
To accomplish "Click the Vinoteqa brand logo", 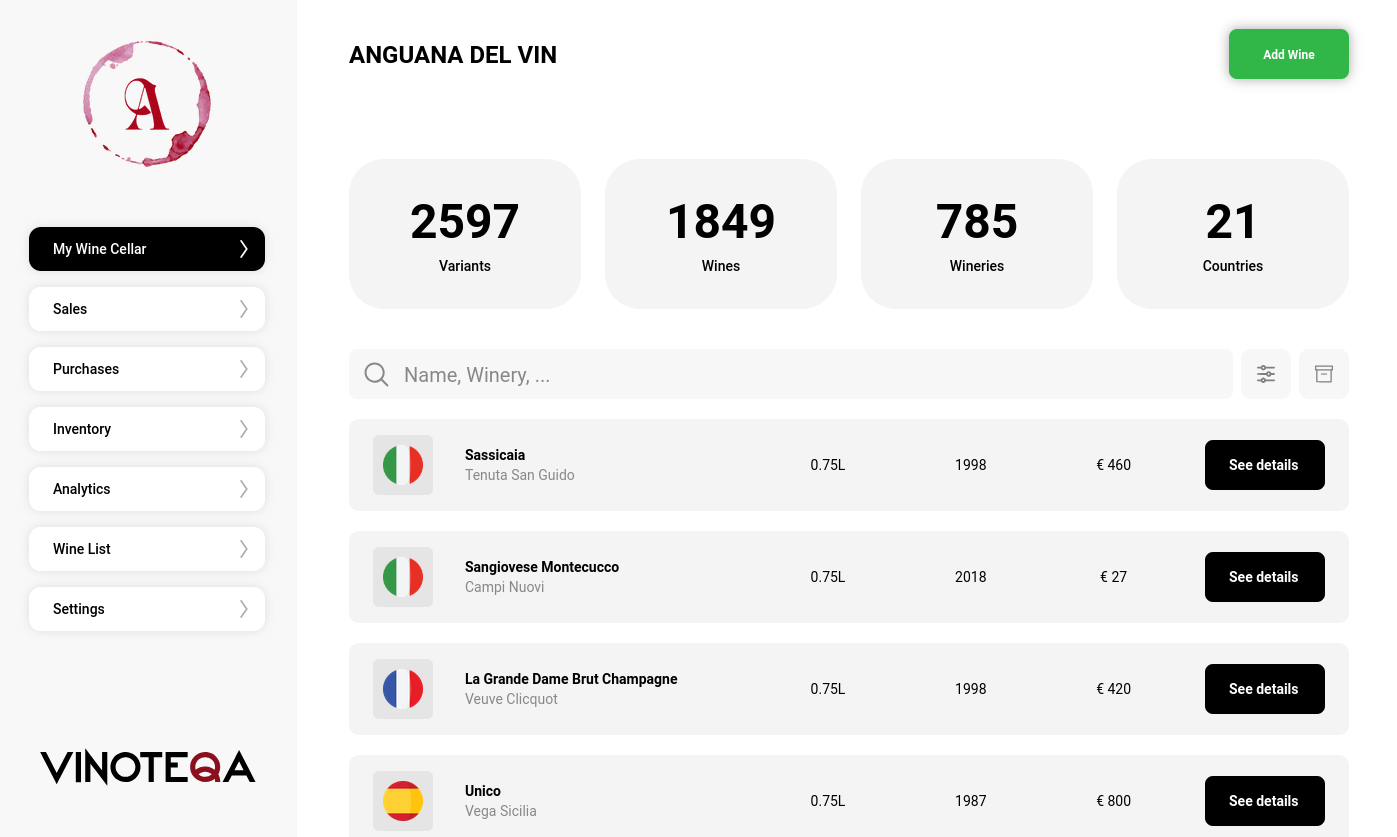I will coord(148,767).
